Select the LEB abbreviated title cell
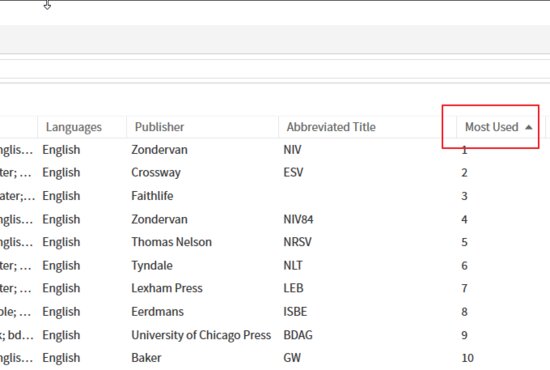This screenshot has height=370, width=550. (x=293, y=288)
